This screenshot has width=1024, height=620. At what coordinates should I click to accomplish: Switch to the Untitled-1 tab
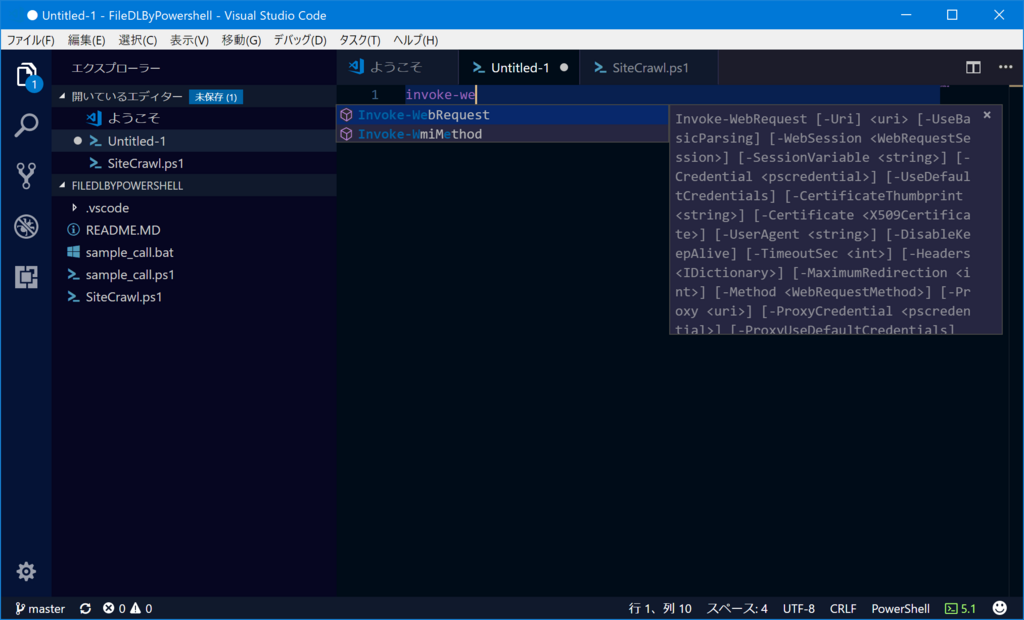(x=519, y=67)
